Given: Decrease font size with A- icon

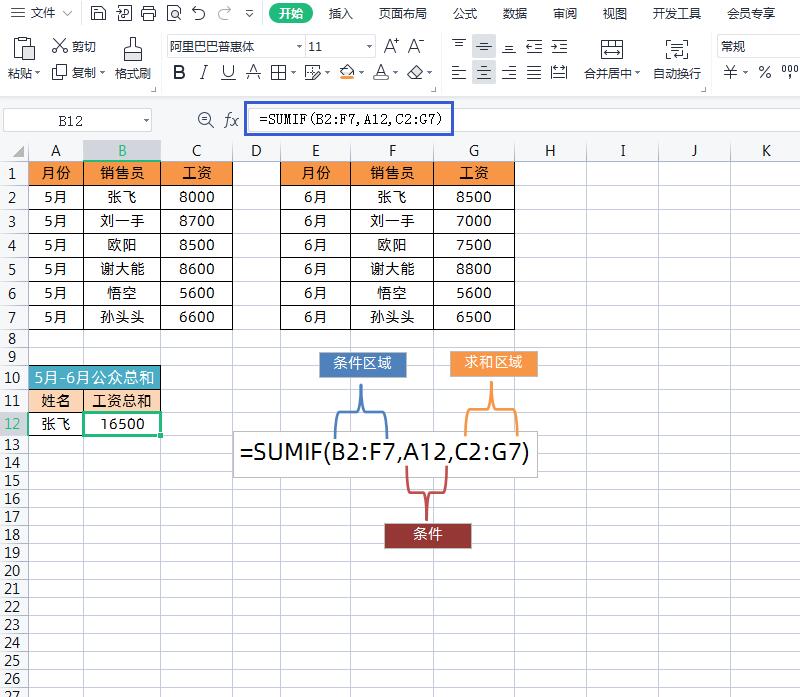Looking at the screenshot, I should (416, 46).
